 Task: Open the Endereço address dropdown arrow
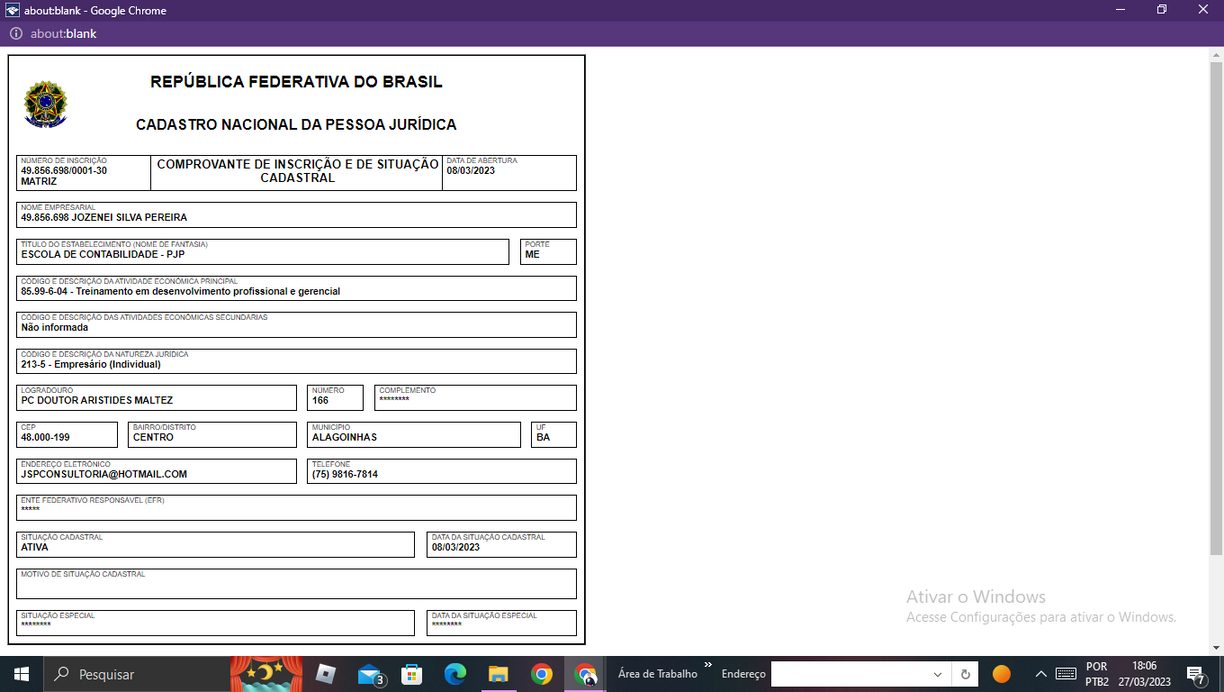(938, 674)
